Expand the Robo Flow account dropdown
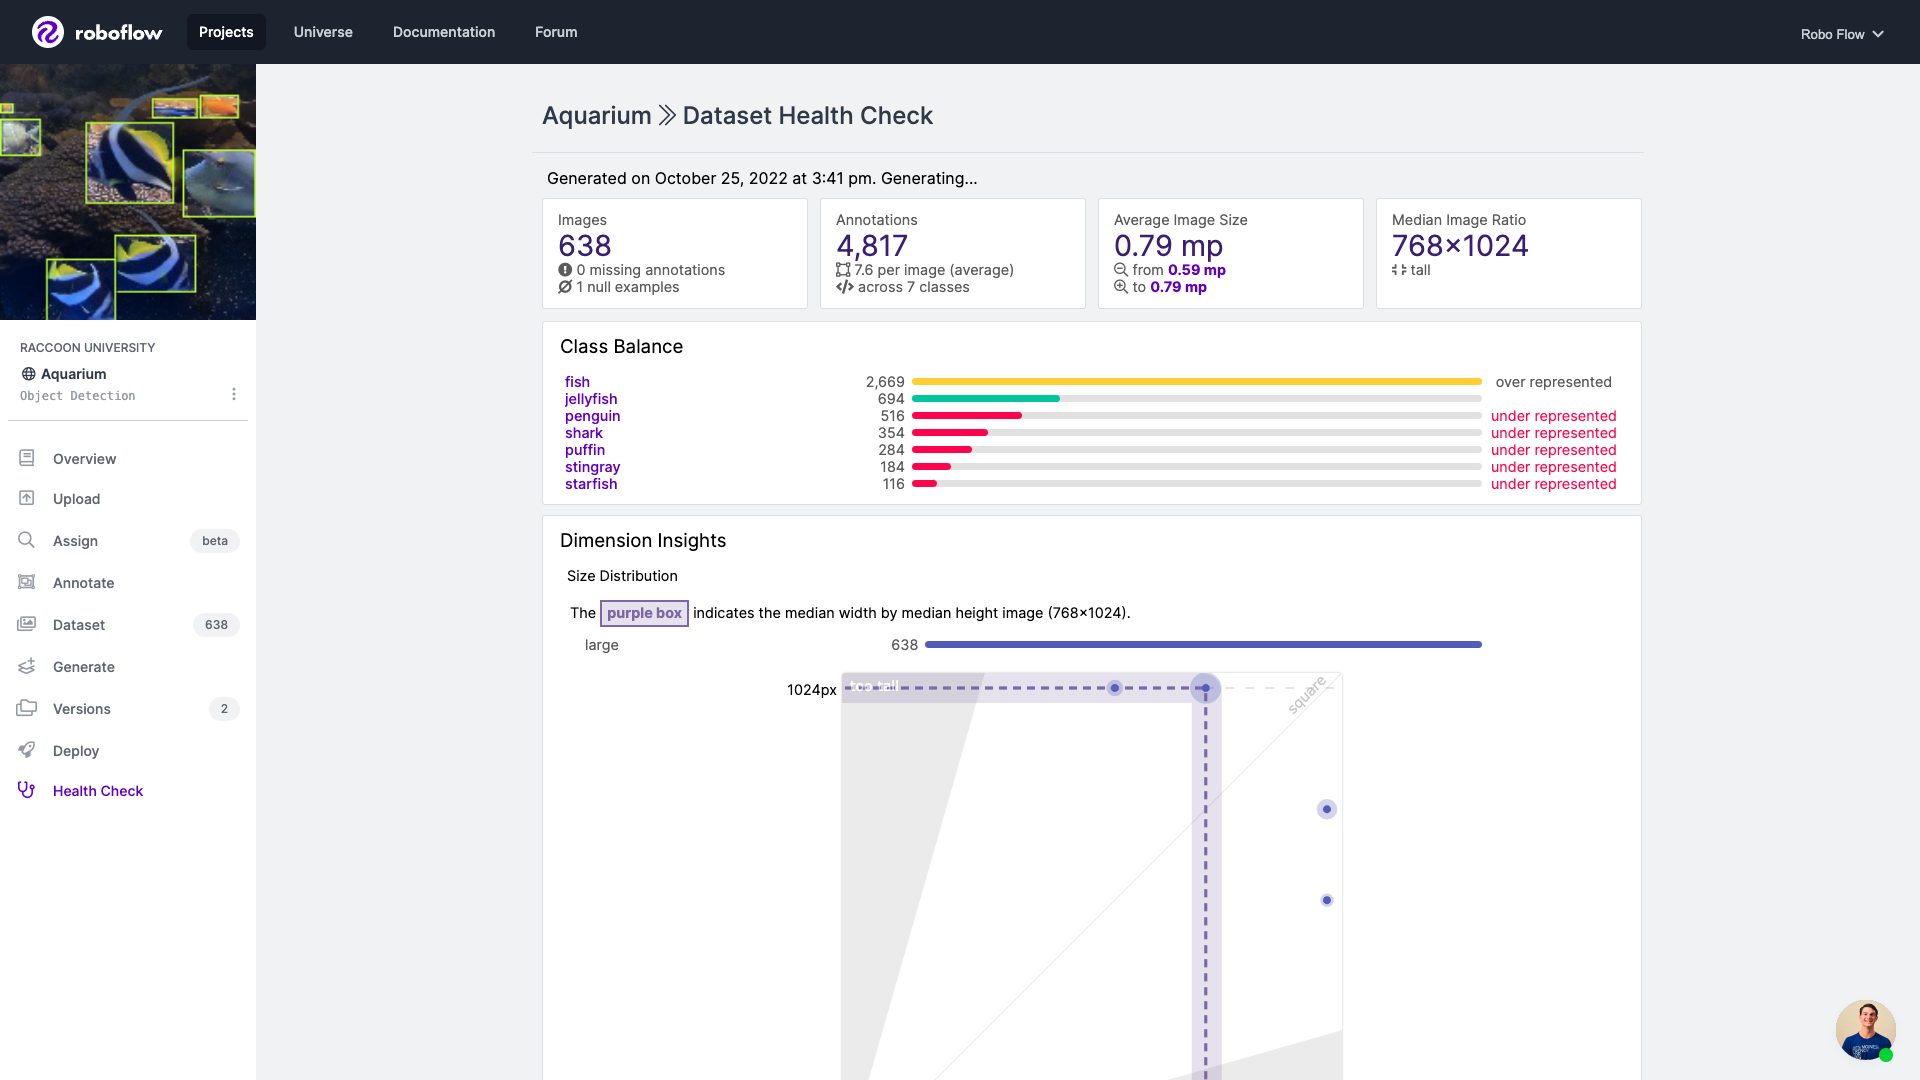This screenshot has width=1920, height=1080. [1842, 34]
